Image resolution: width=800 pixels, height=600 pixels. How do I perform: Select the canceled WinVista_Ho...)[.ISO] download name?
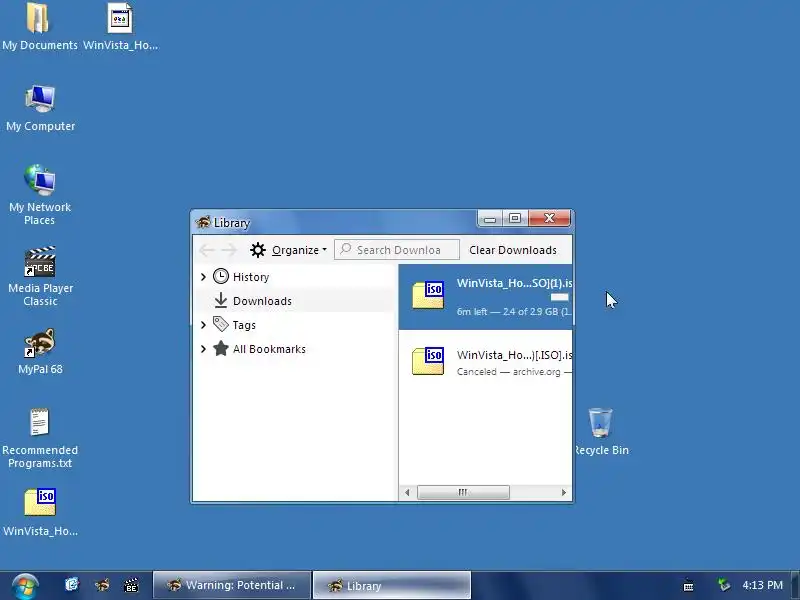pyautogui.click(x=514, y=355)
